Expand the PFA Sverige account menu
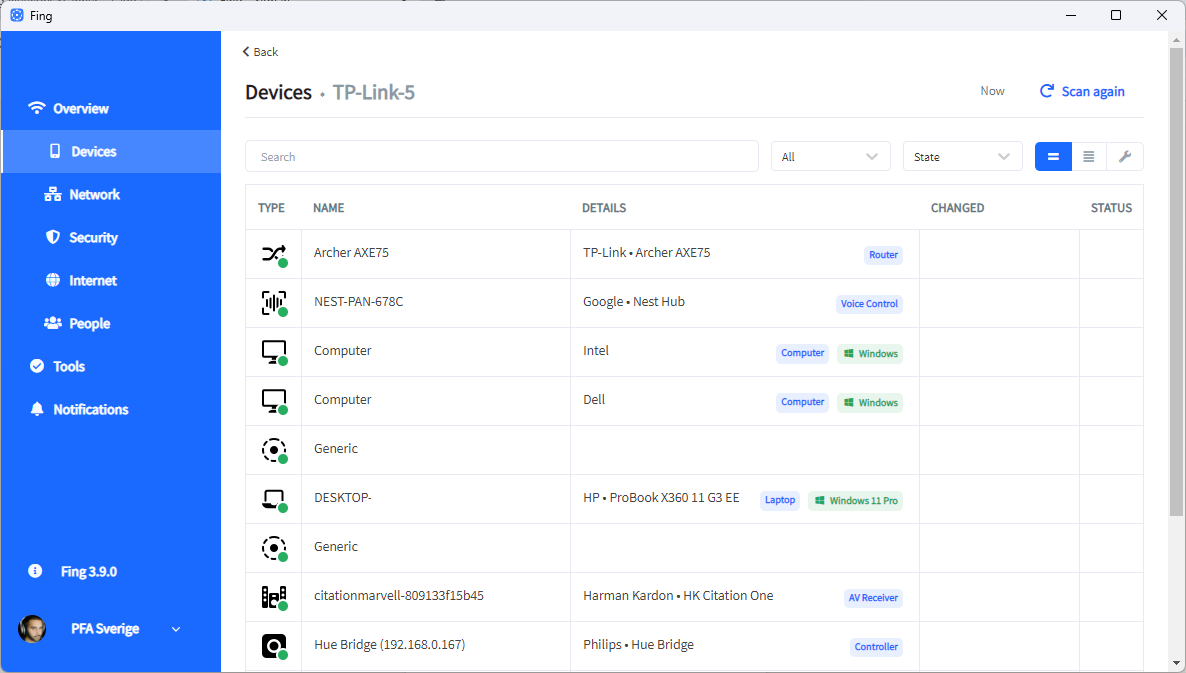The height and width of the screenshot is (673, 1186). [x=176, y=629]
